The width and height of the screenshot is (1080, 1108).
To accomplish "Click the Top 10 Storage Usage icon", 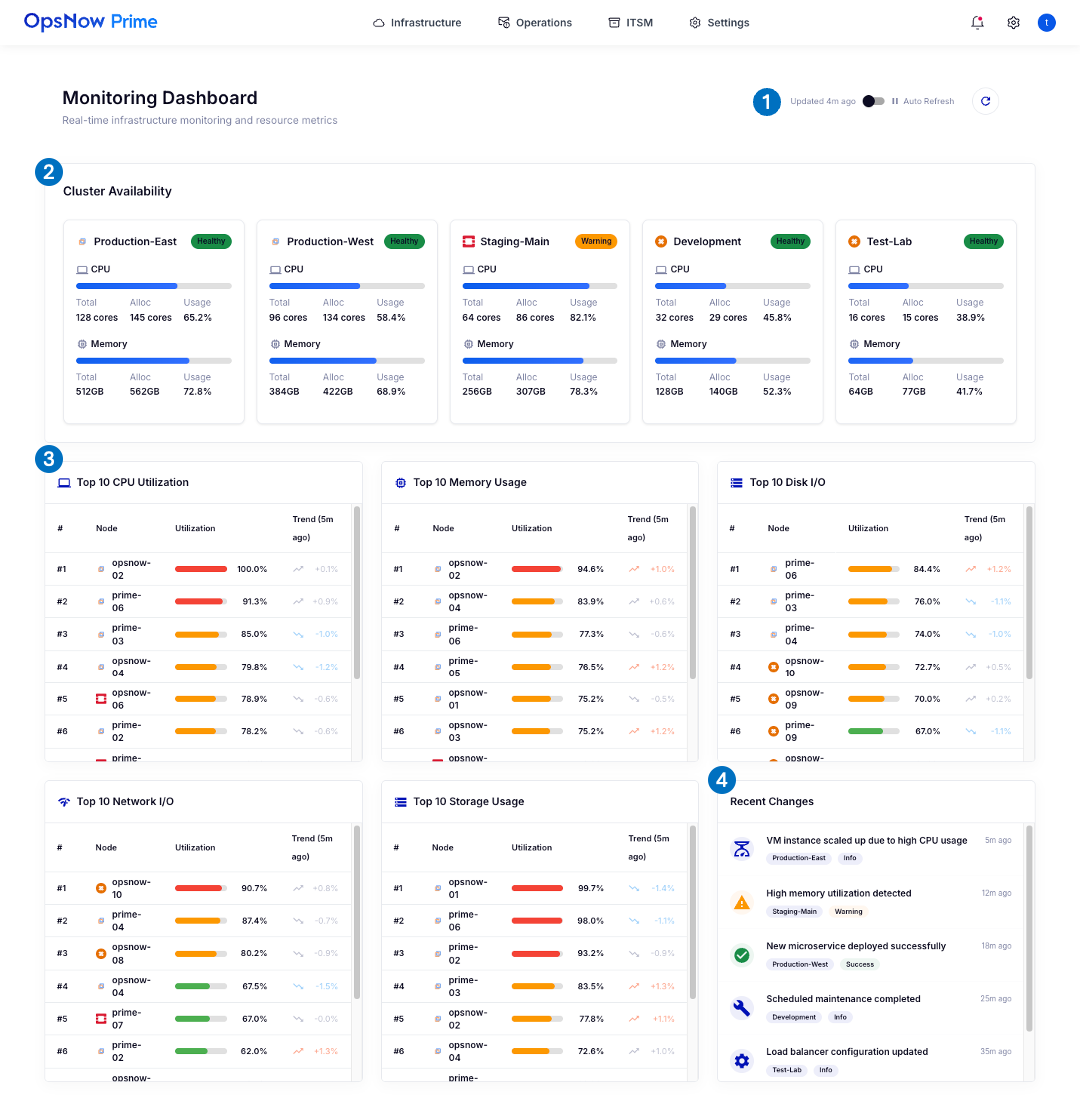I will coord(400,802).
